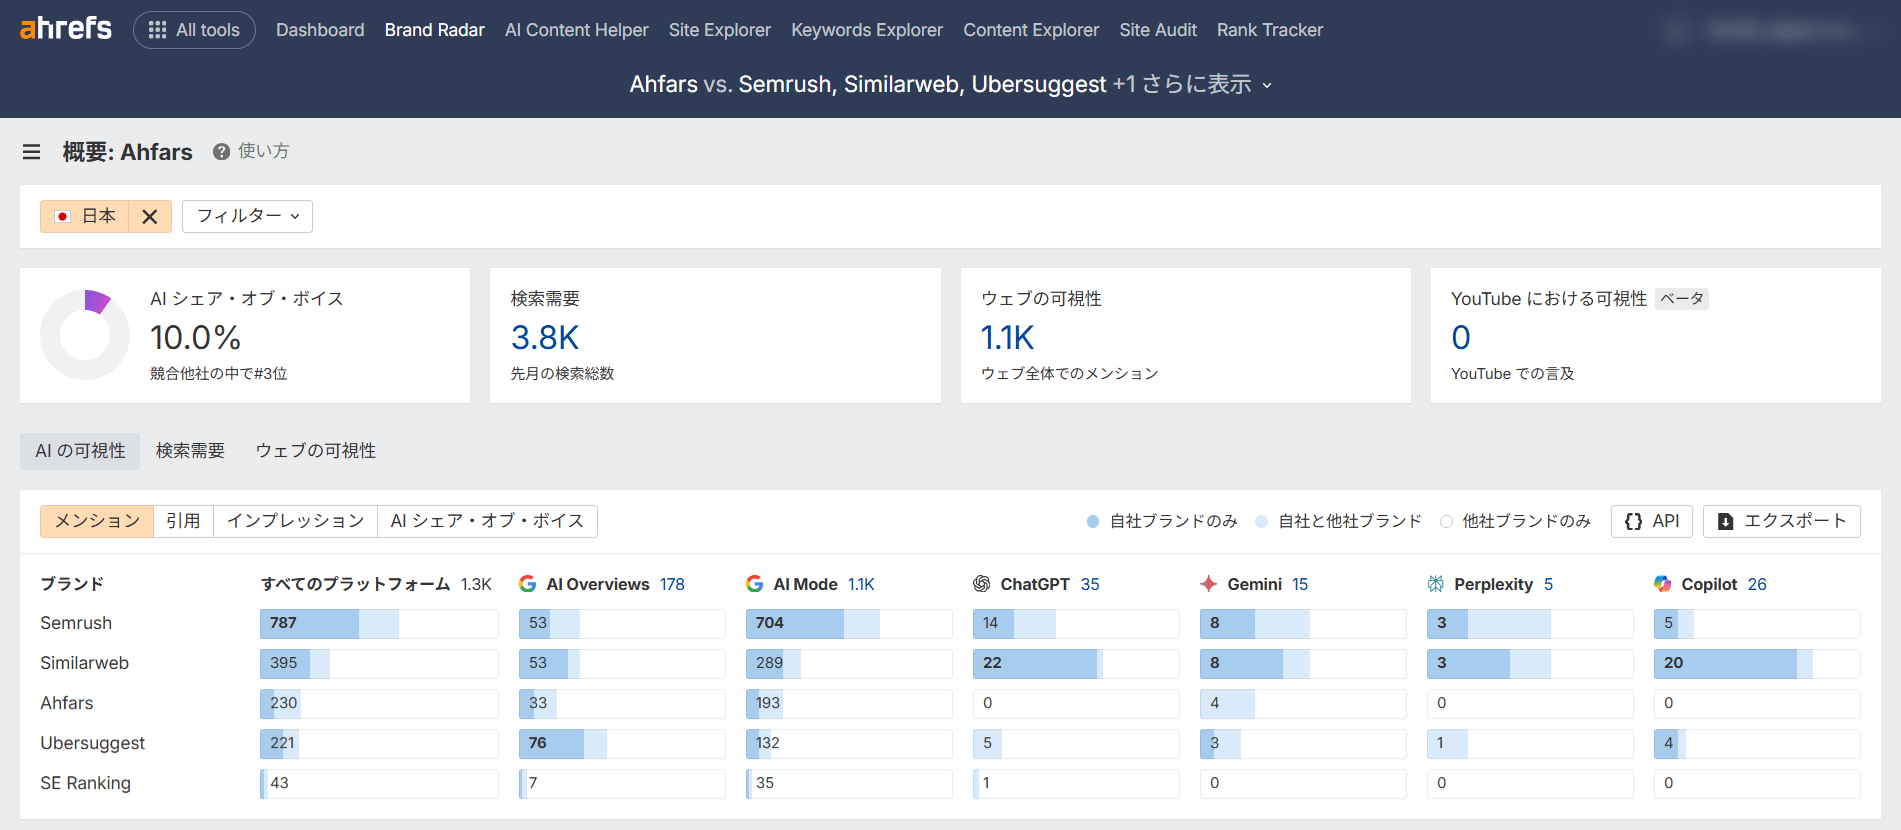Select the AI シェア・オブ・ボイス segment tab
This screenshot has height=830, width=1901.
(487, 521)
